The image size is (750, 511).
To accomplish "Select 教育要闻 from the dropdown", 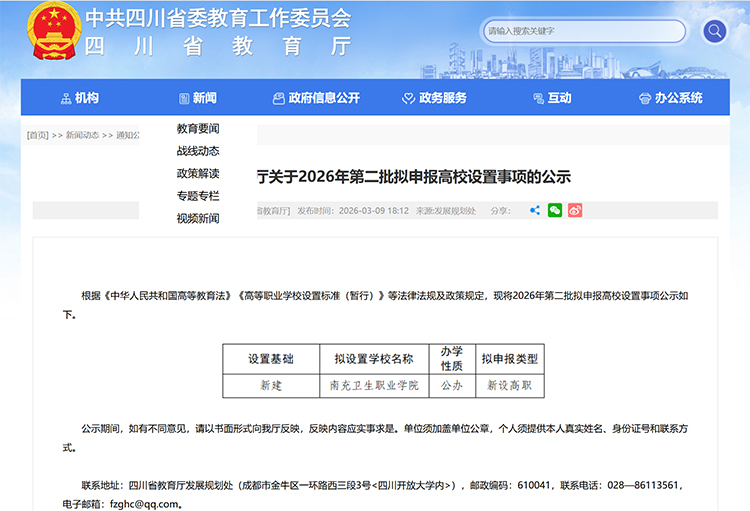I will 198,129.
